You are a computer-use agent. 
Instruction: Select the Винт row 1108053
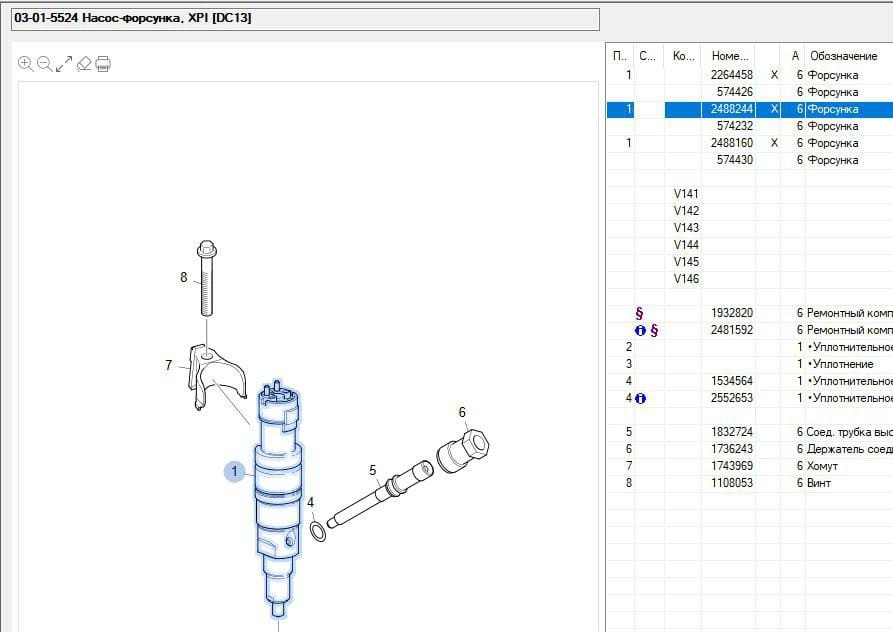tap(731, 483)
